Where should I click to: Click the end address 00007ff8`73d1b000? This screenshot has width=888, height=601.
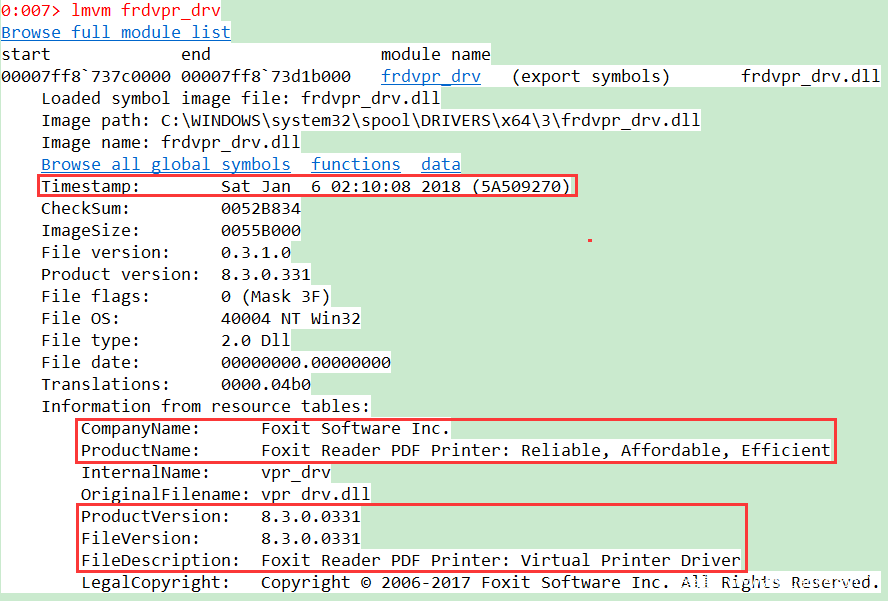[x=266, y=76]
